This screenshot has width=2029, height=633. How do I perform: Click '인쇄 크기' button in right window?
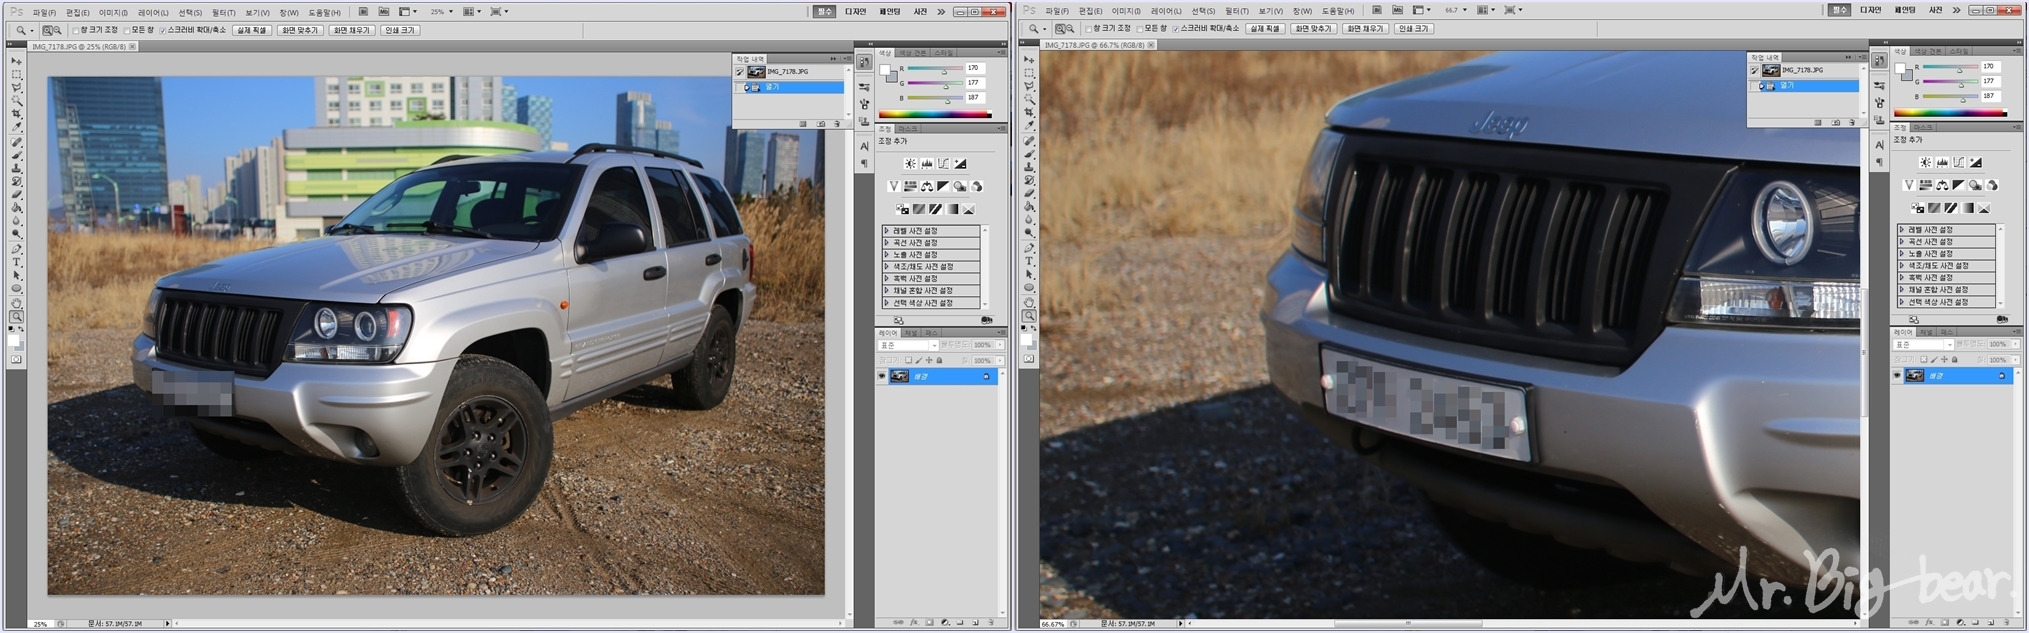pyautogui.click(x=1414, y=29)
